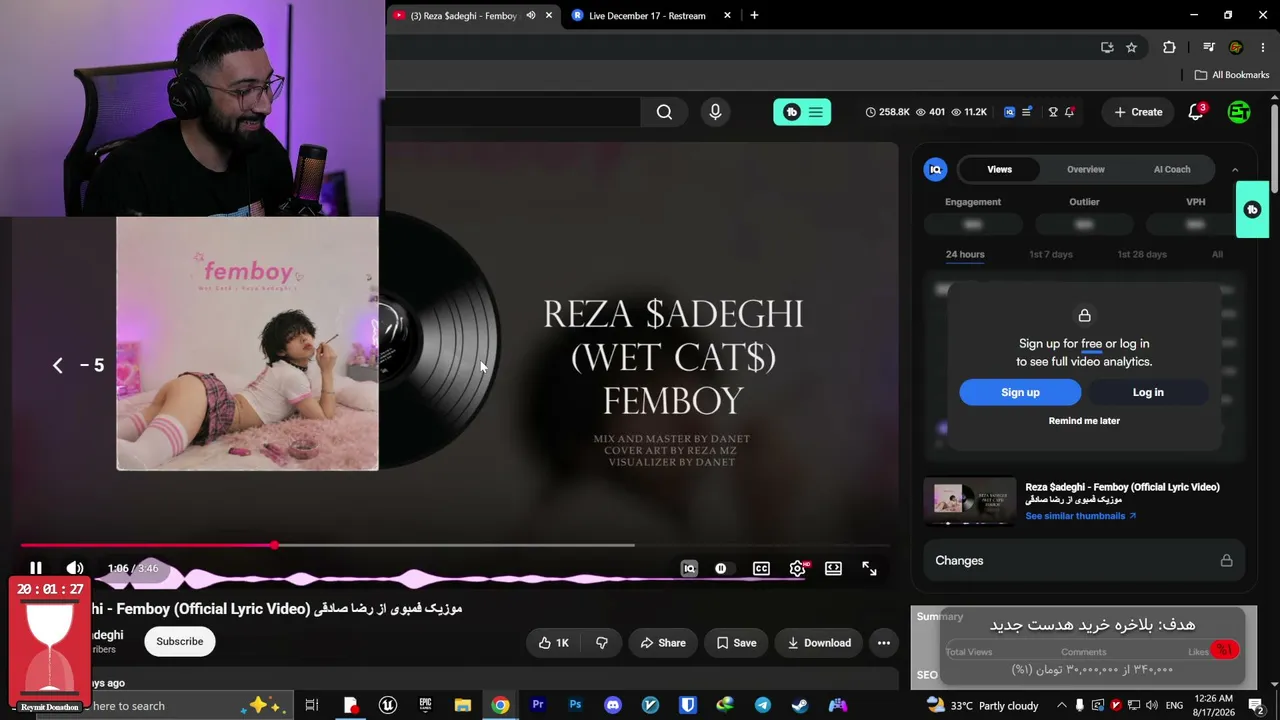The image size is (1280, 720).
Task: Open File Explorer from the taskbar
Action: tap(463, 705)
